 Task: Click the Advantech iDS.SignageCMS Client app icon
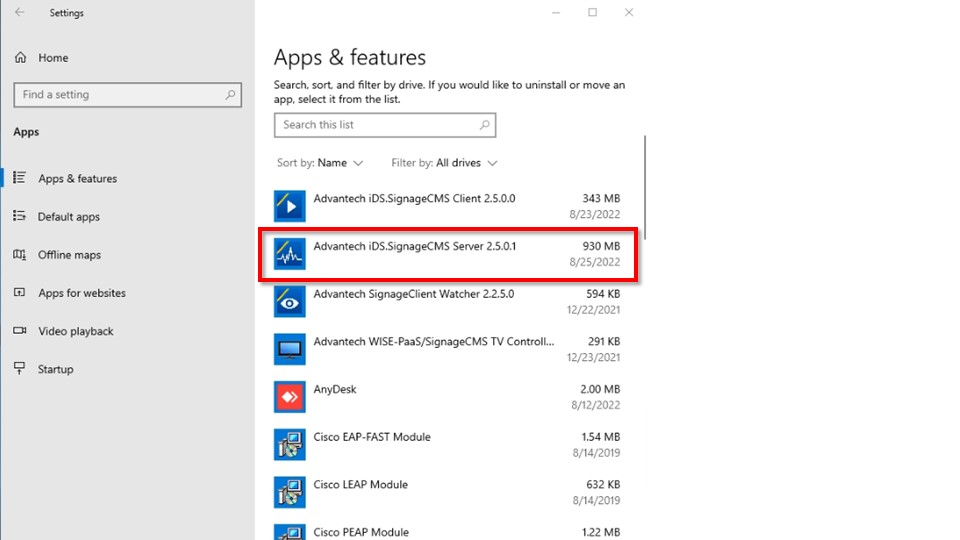tap(290, 206)
